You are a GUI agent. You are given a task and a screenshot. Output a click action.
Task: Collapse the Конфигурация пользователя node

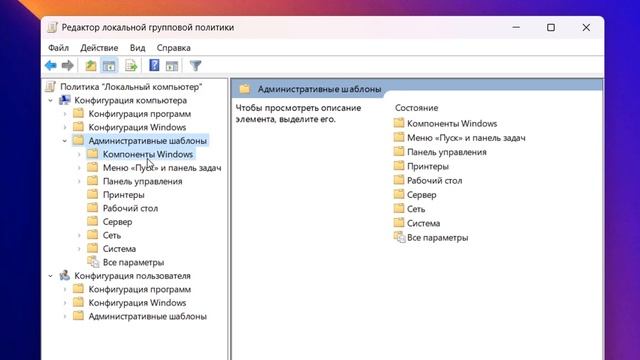tap(50, 276)
